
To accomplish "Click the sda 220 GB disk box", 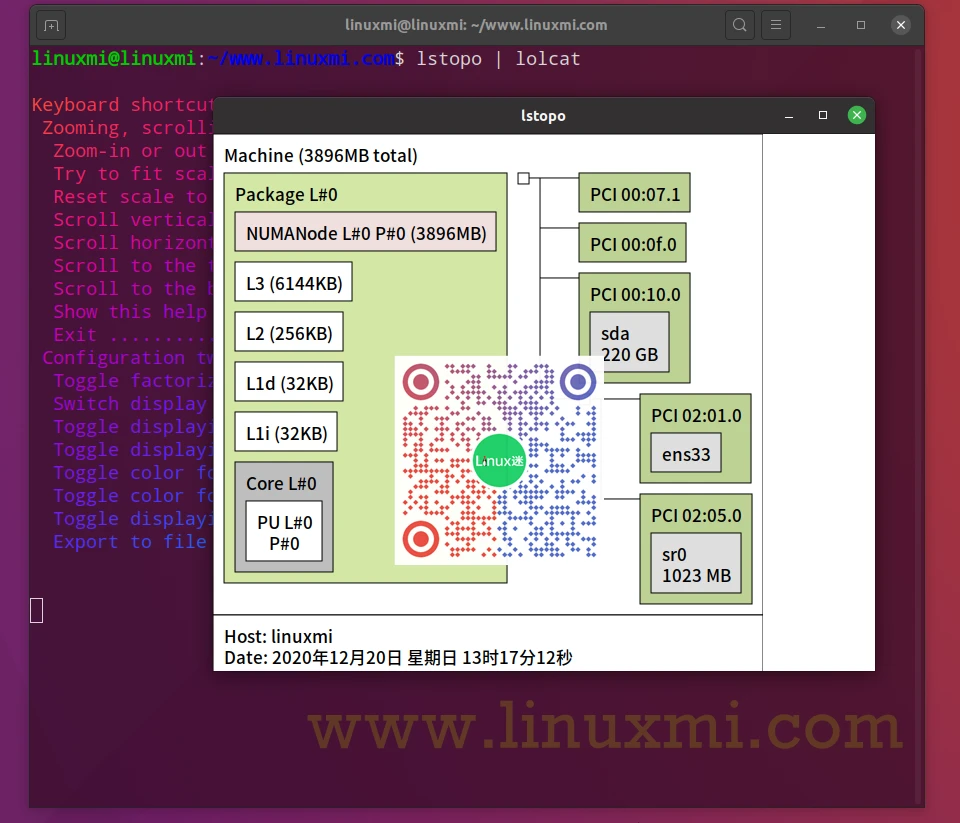I will (x=629, y=342).
